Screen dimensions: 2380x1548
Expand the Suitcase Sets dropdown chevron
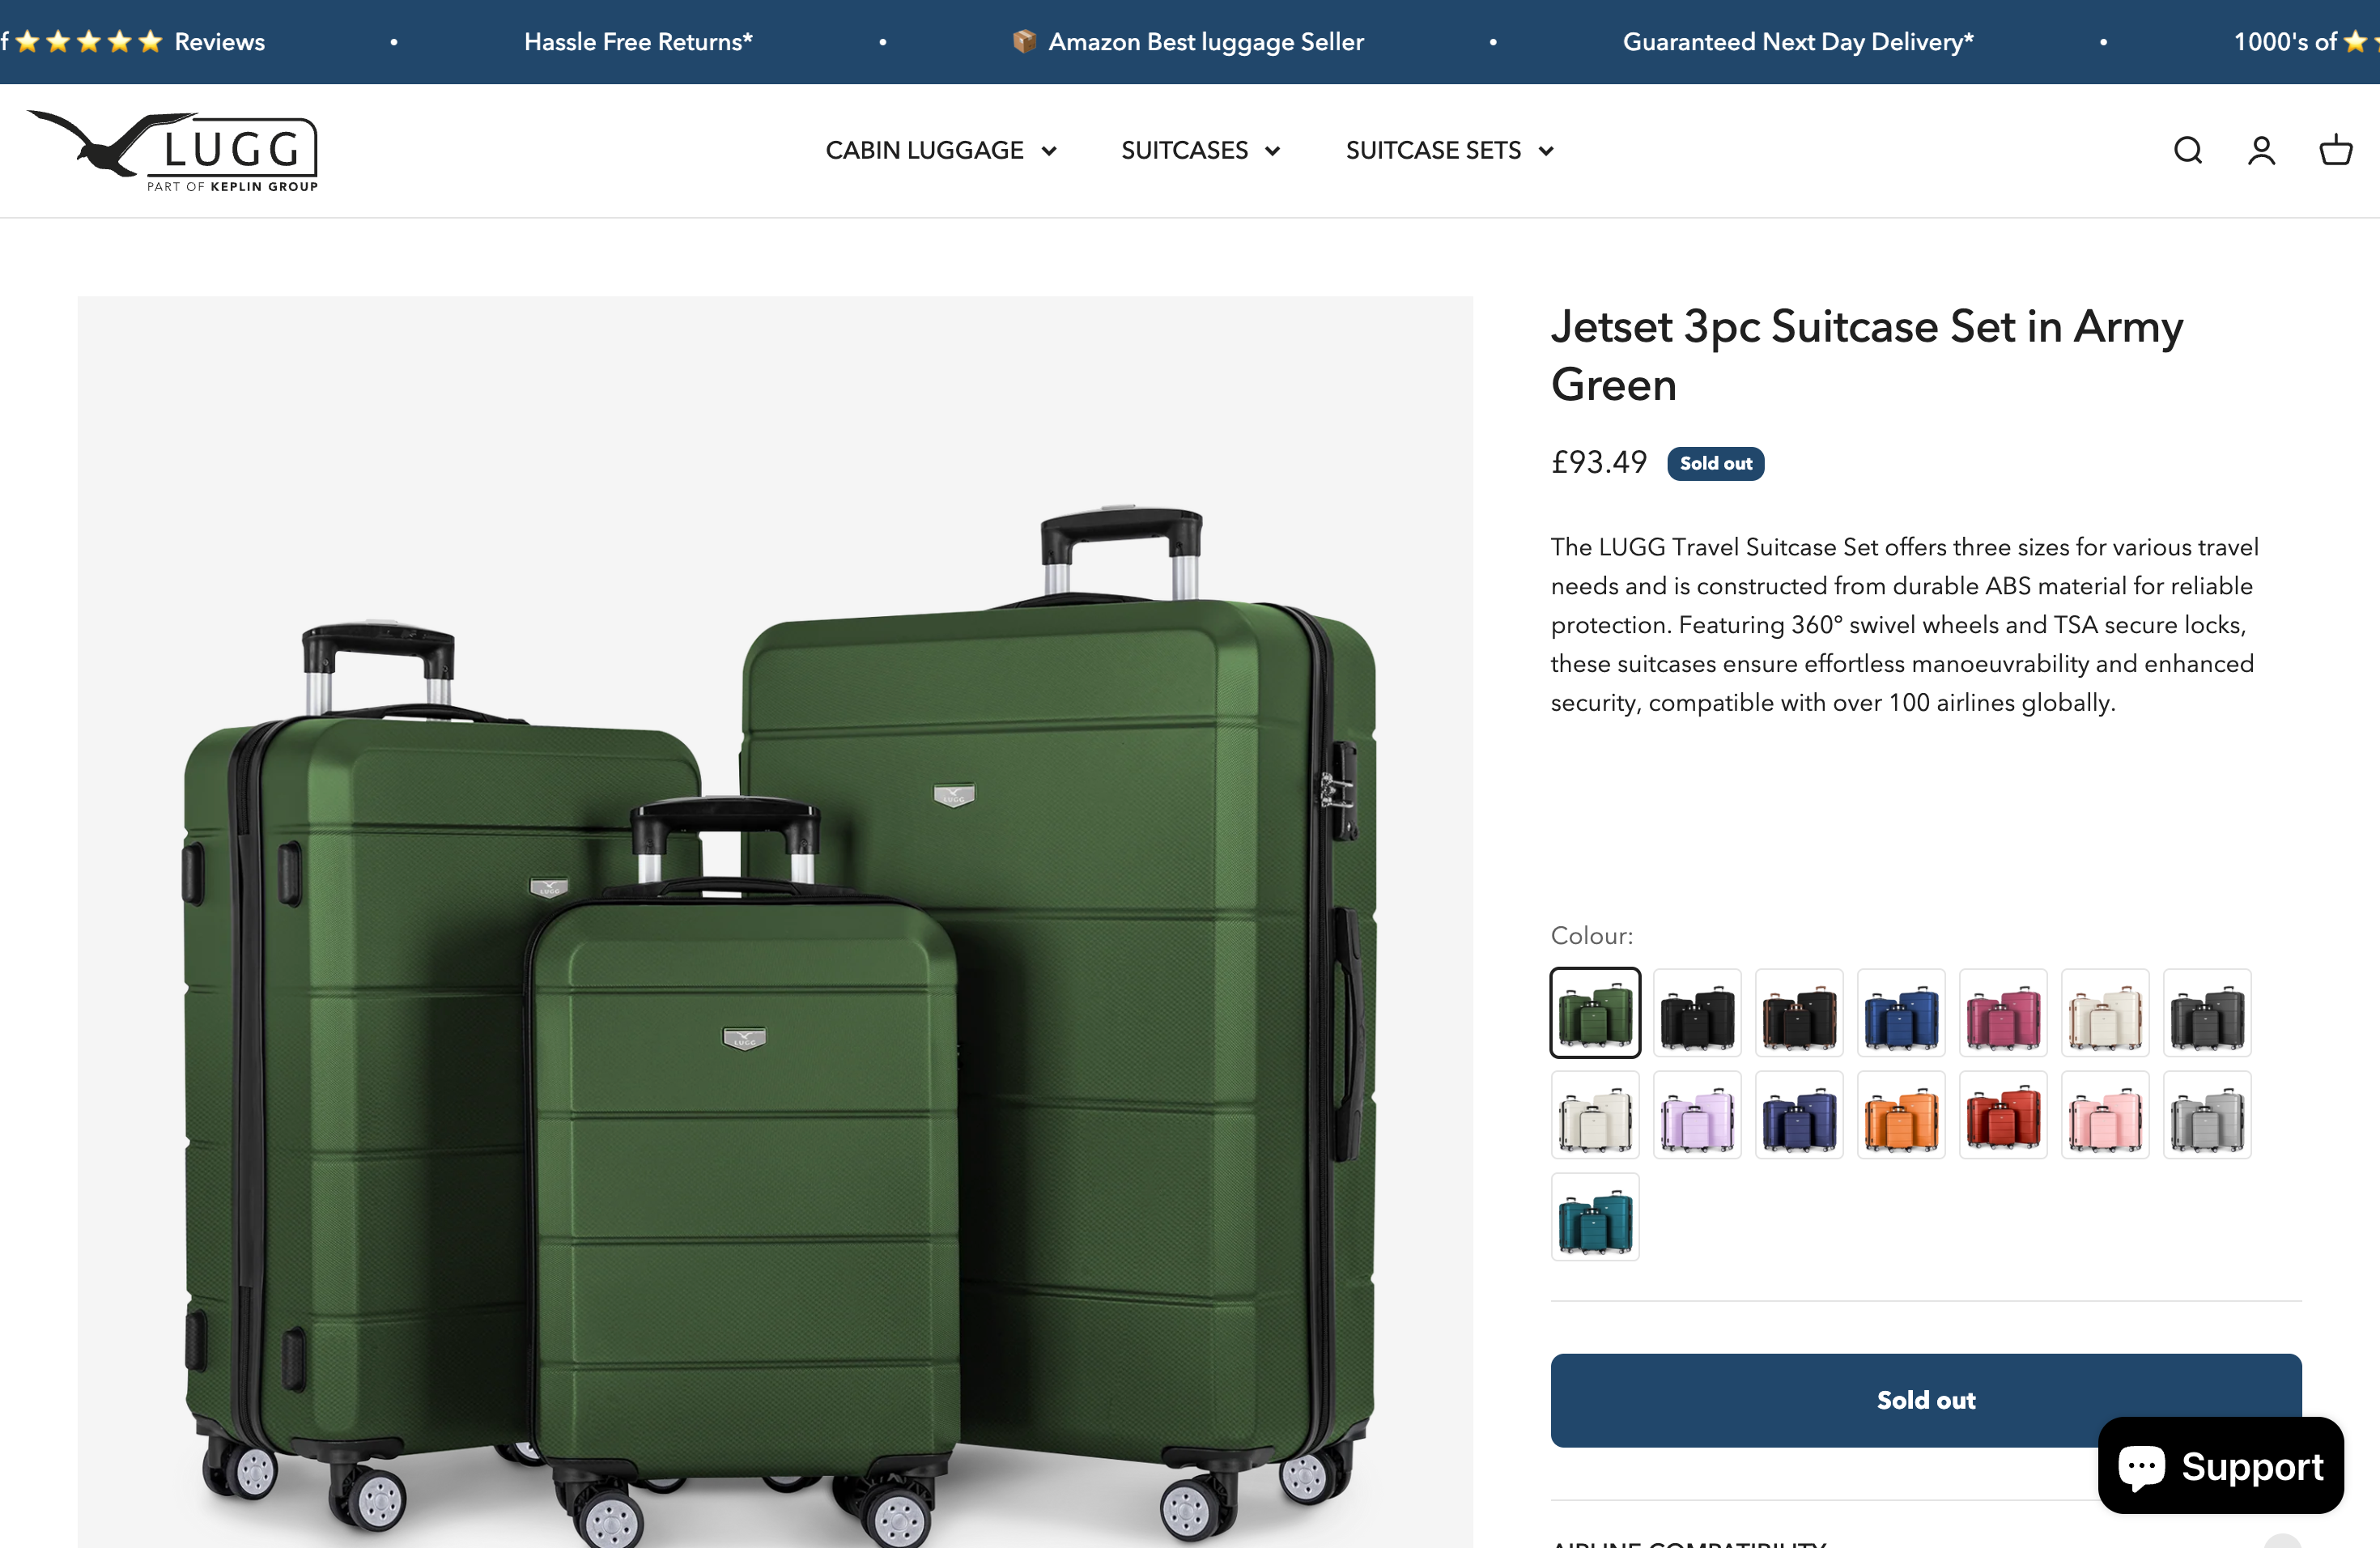click(1546, 151)
